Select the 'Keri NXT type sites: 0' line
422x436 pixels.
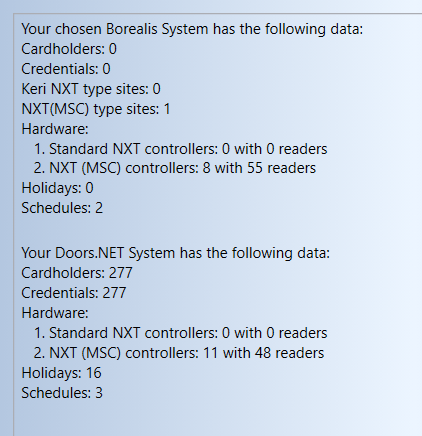click(x=91, y=89)
